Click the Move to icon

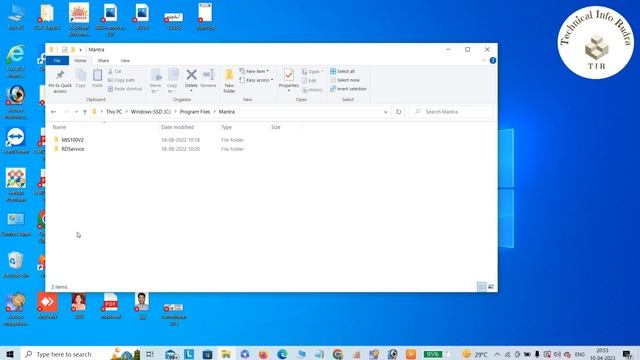tap(156, 80)
